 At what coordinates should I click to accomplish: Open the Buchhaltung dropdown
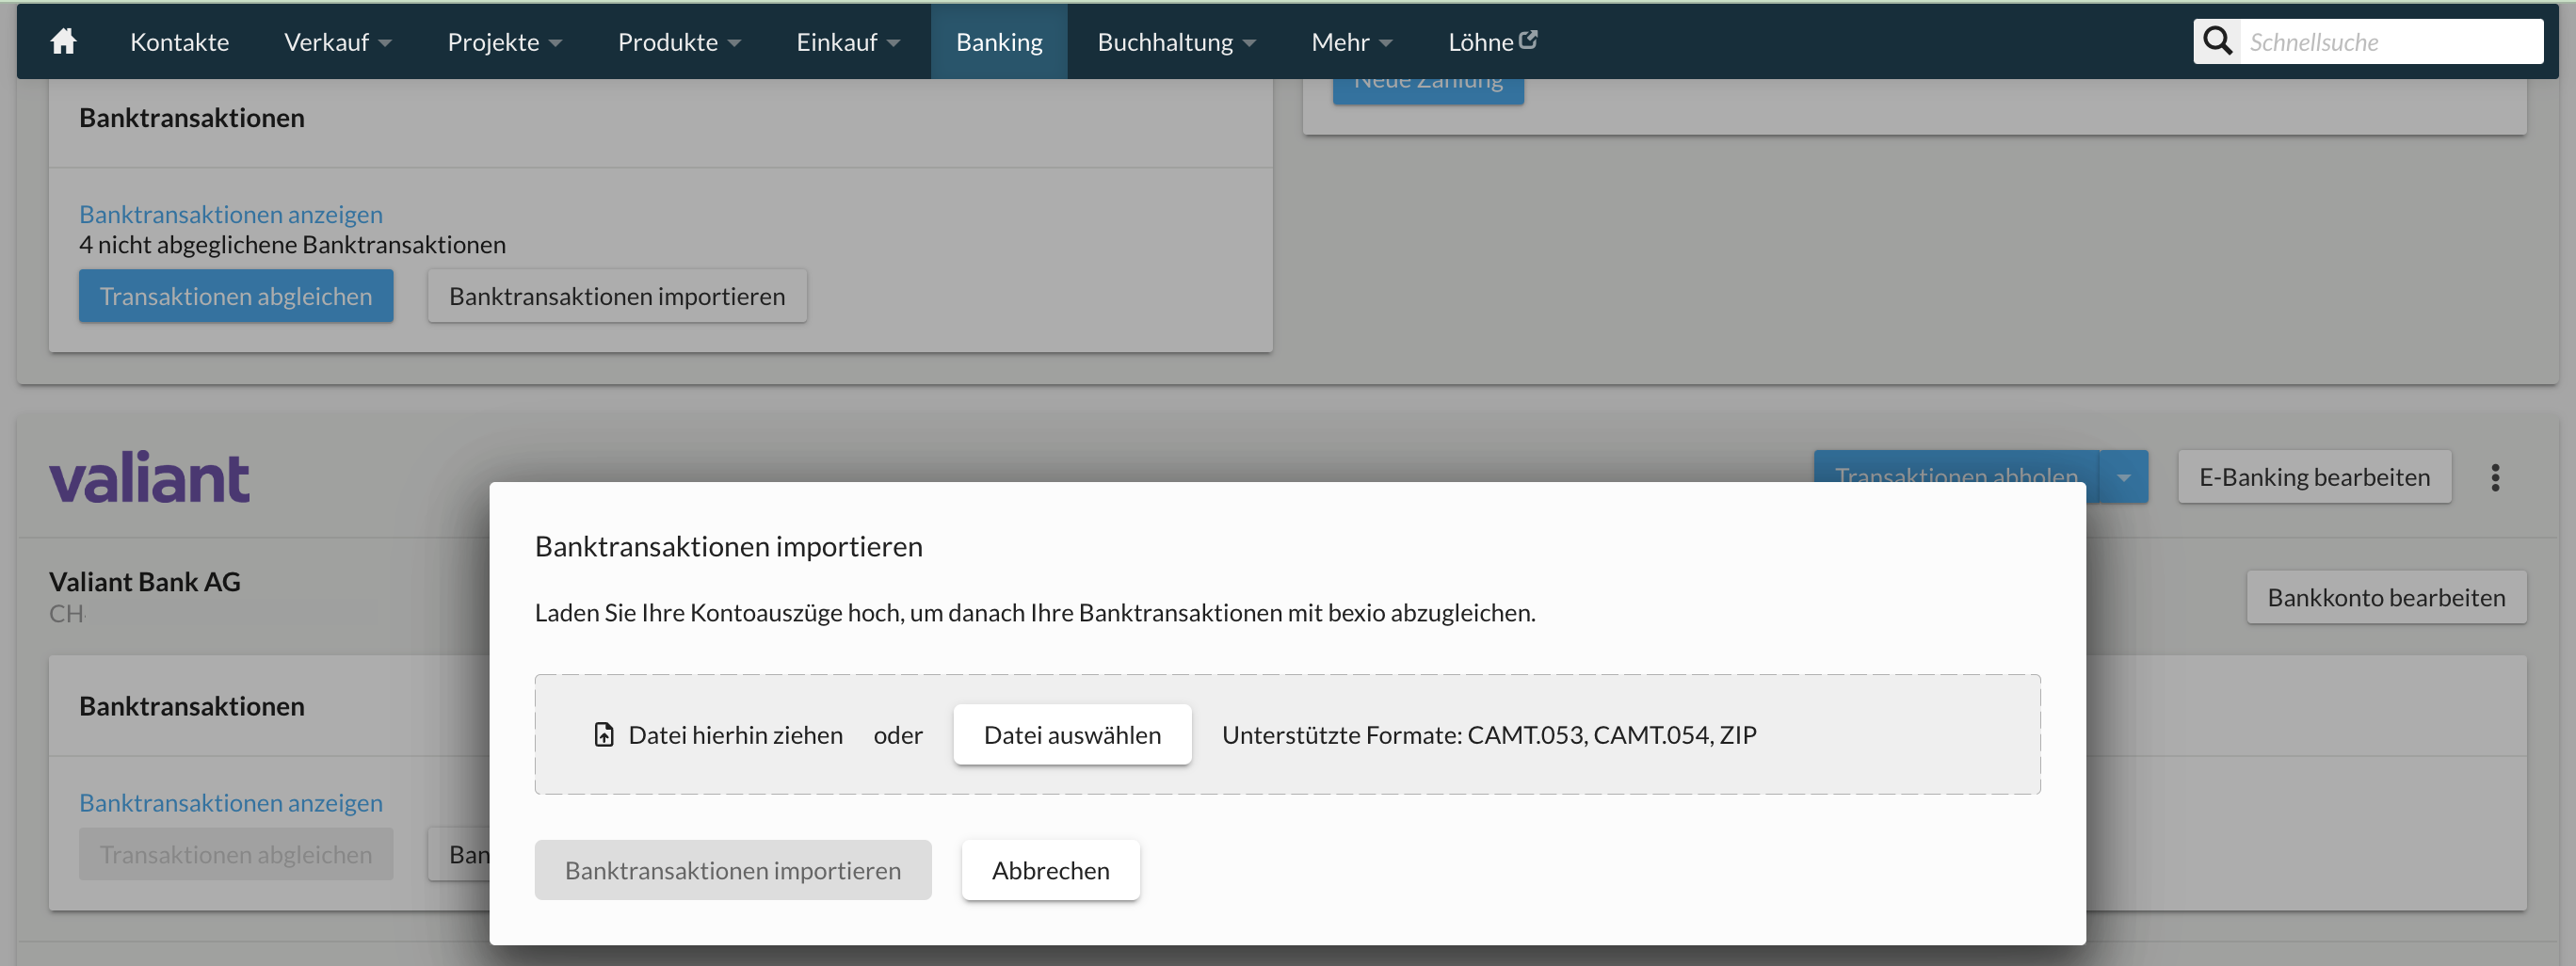coord(1176,42)
